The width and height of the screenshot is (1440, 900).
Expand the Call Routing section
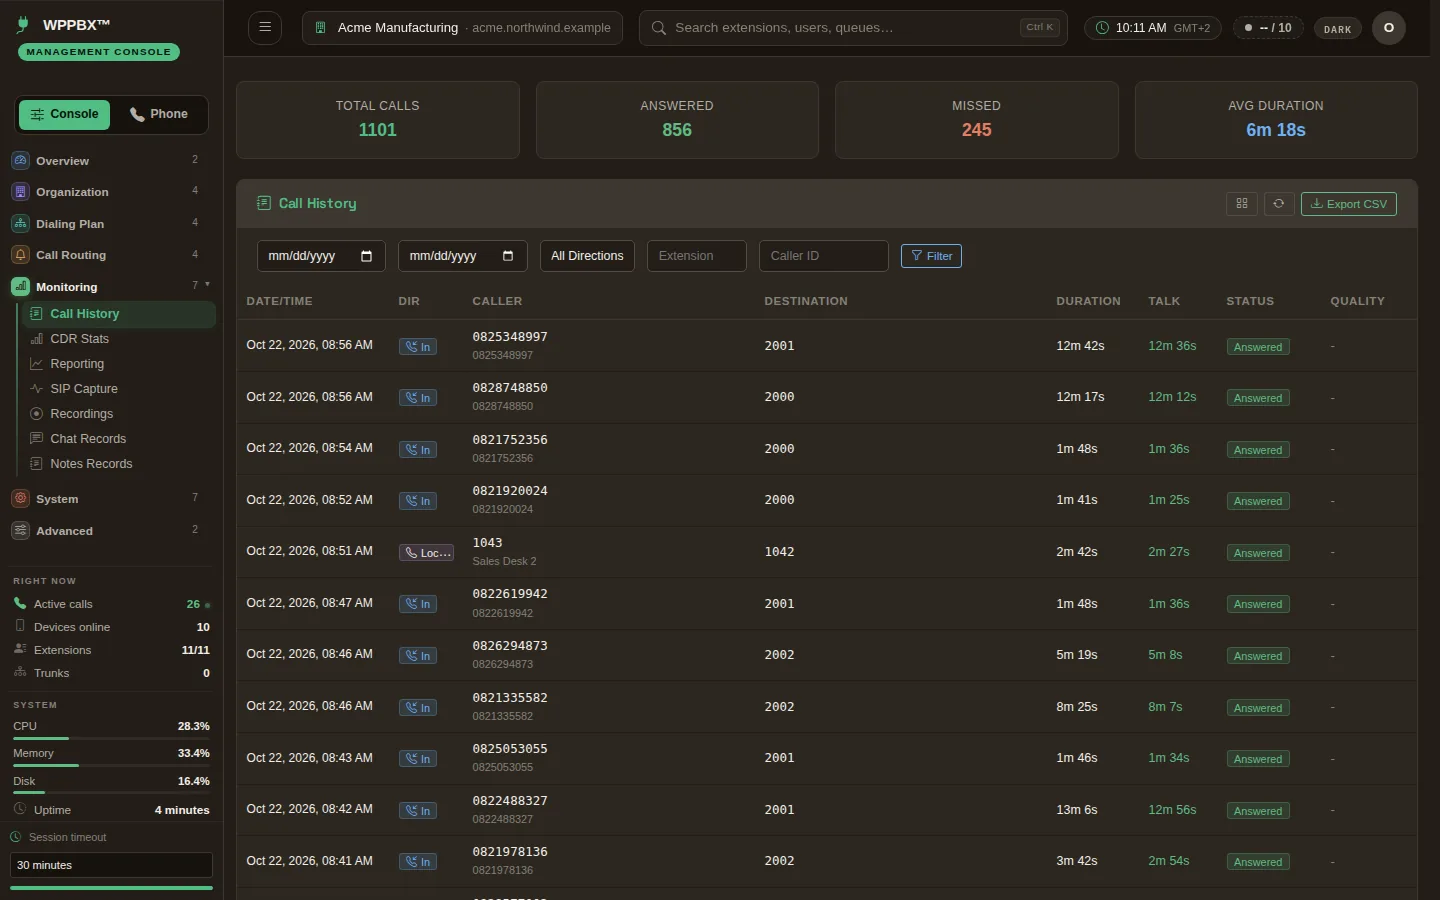pyautogui.click(x=111, y=255)
